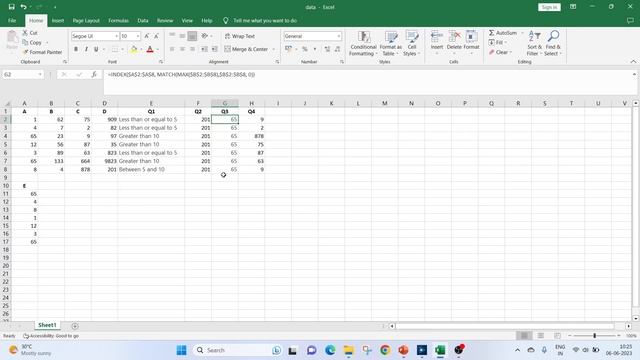Switch to Page Layout view in status bar
Image resolution: width=640 pixels, height=360 pixels.
[x=541, y=336]
